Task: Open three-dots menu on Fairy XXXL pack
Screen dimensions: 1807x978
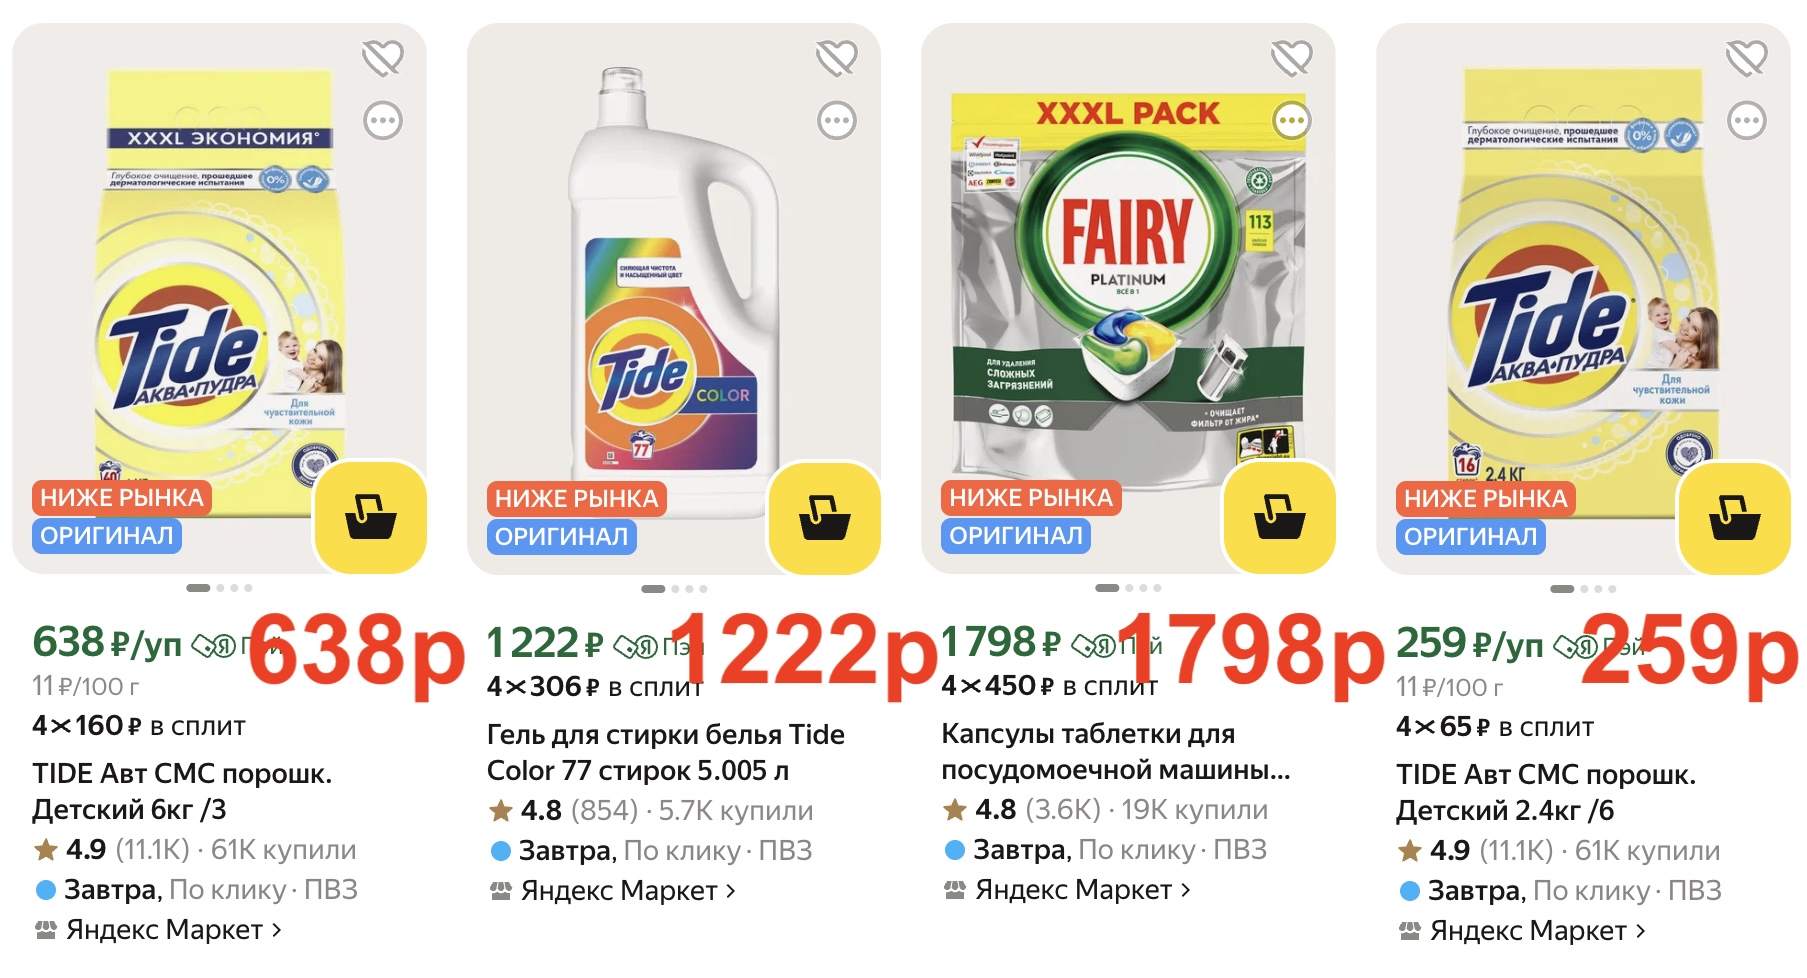Action: pos(1292,121)
